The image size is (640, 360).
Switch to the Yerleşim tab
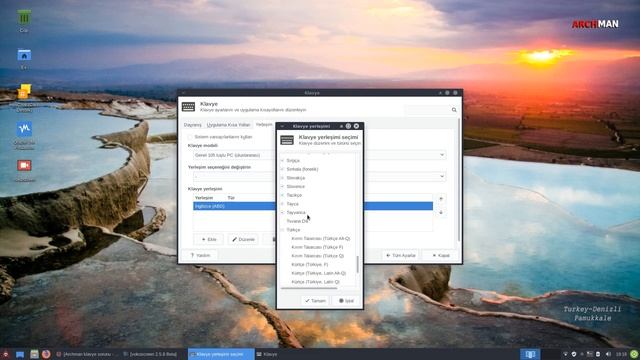click(x=264, y=124)
